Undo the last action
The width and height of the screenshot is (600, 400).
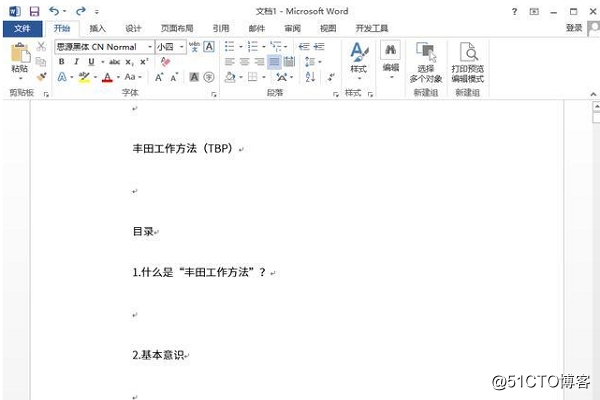(x=54, y=11)
